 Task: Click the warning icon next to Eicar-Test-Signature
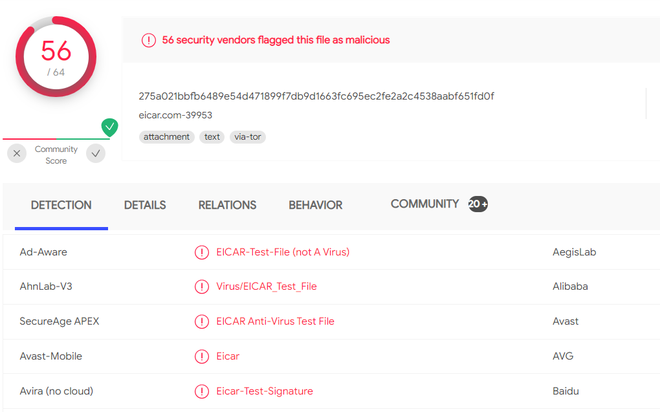pyautogui.click(x=202, y=391)
